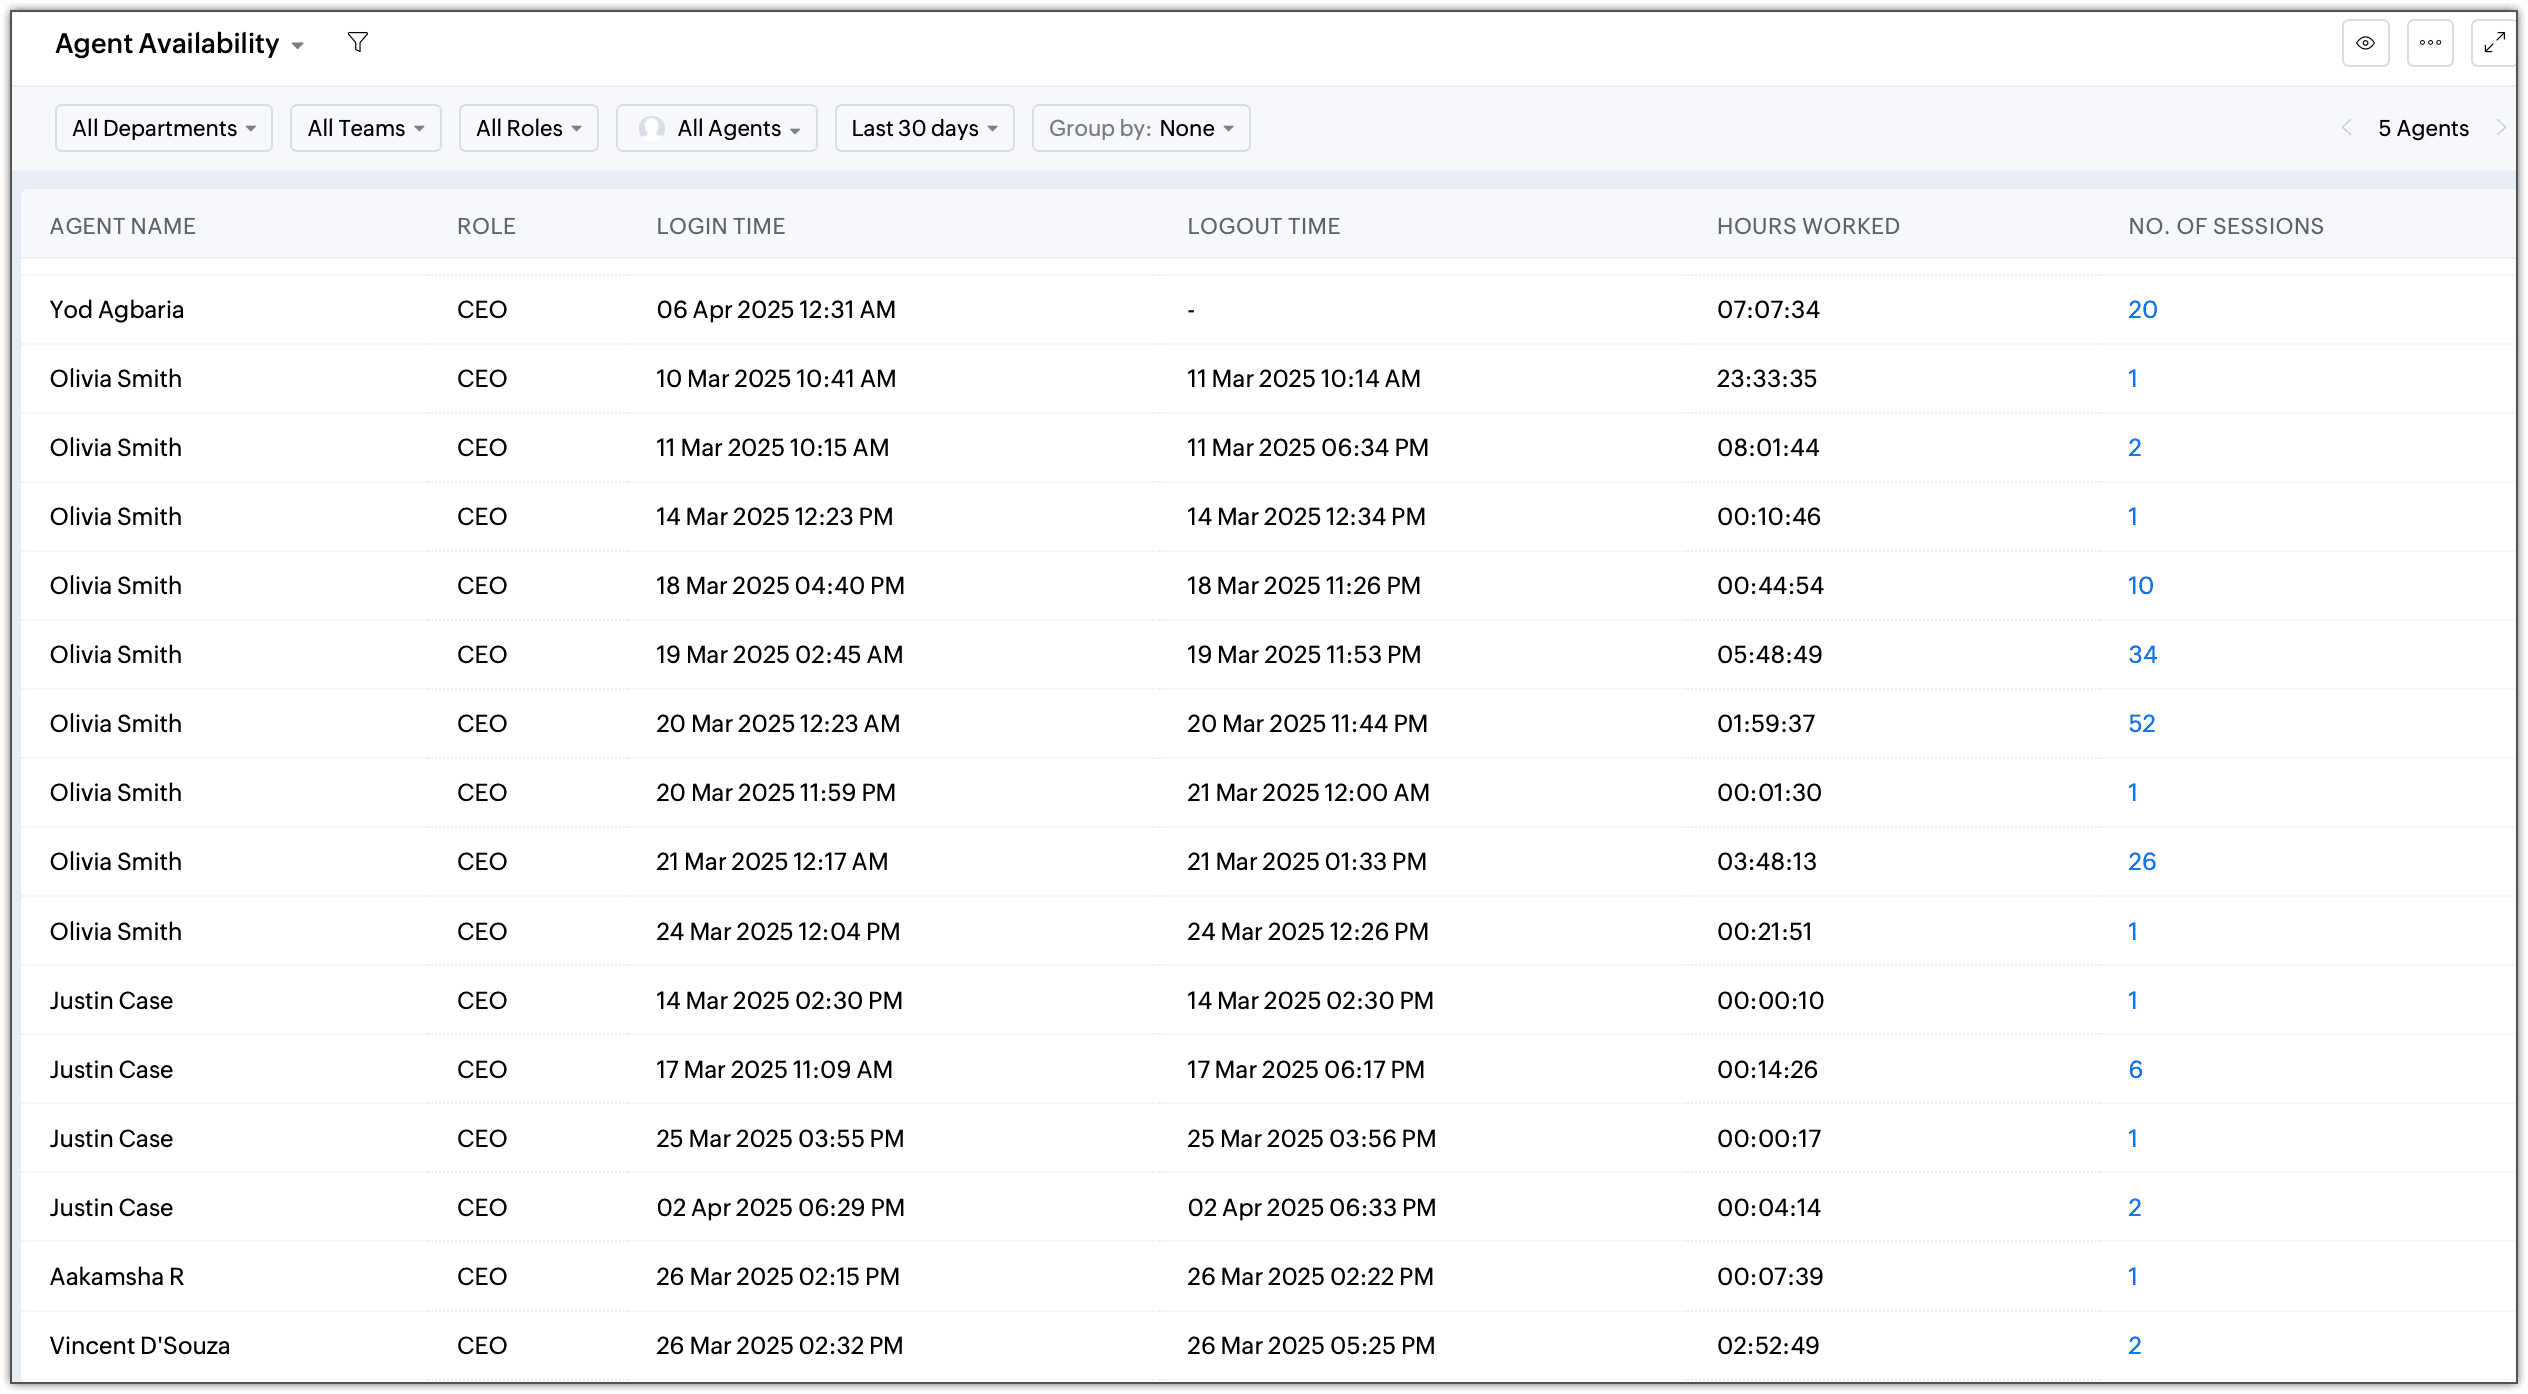The image size is (2528, 1394).
Task: Go to previous agents page arrow
Action: pos(2346,128)
